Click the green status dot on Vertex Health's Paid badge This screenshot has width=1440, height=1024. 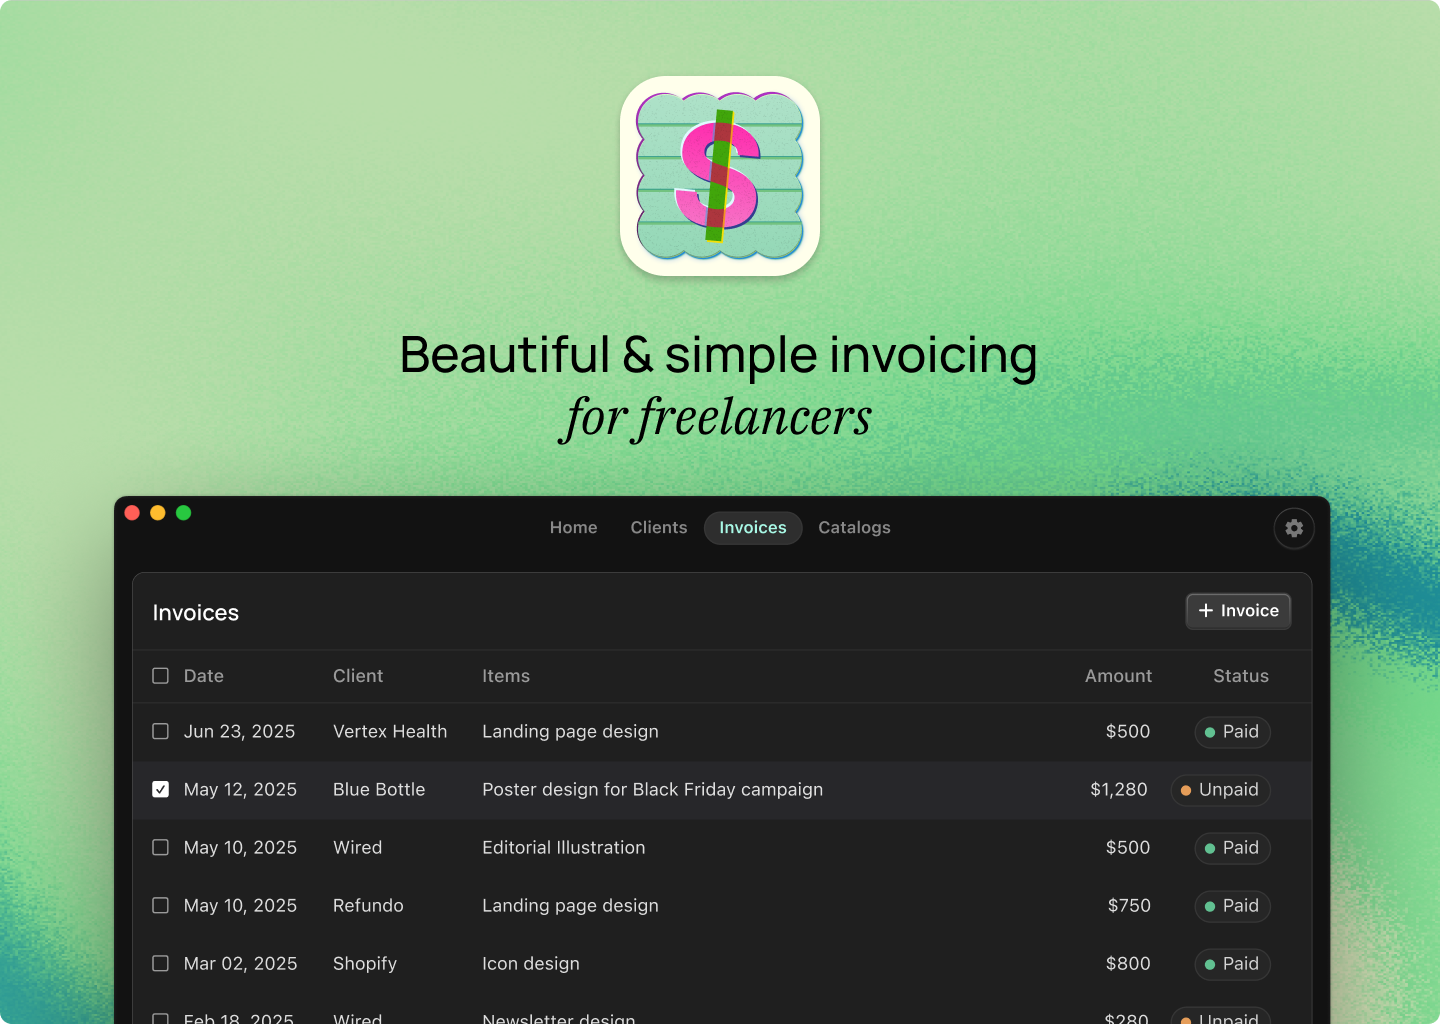1209,732
